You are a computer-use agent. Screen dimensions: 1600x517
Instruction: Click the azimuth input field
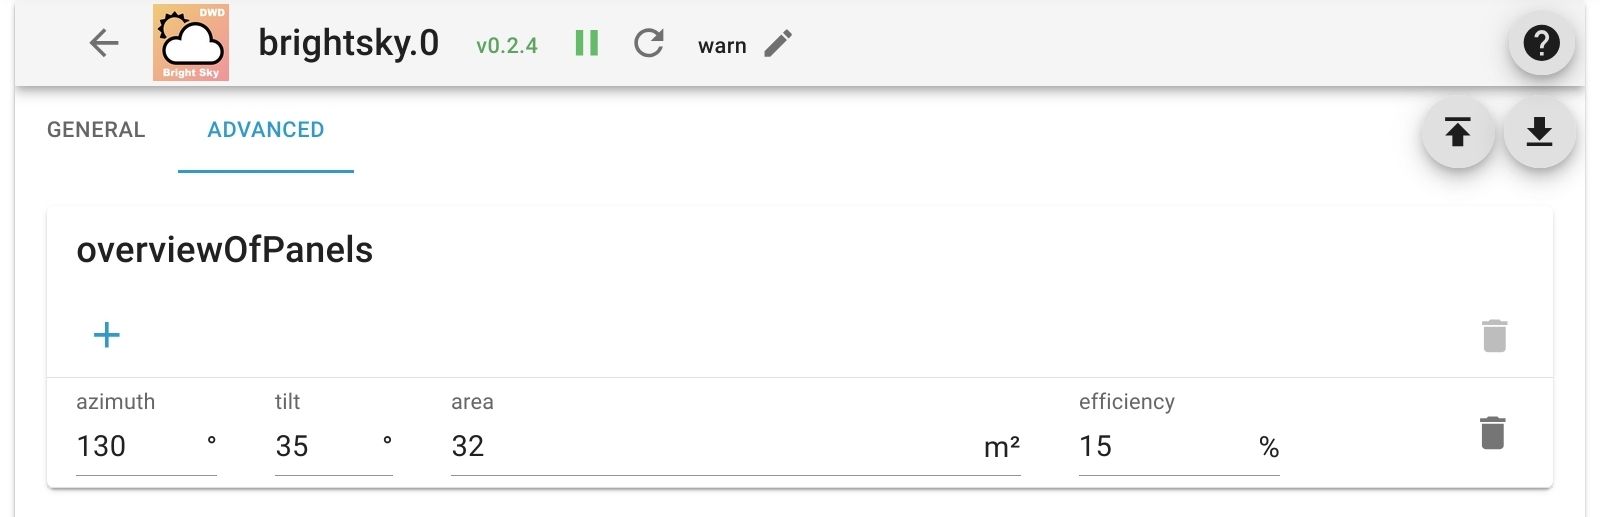[136, 446]
